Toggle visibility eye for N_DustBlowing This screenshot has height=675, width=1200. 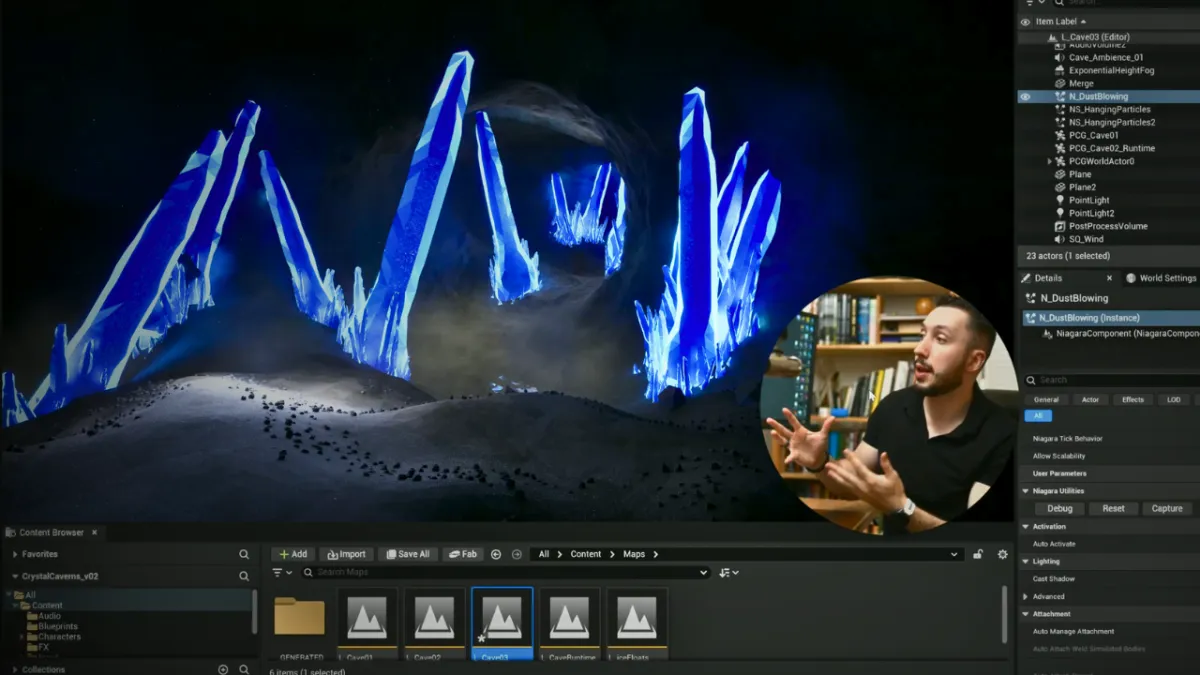(x=1025, y=97)
